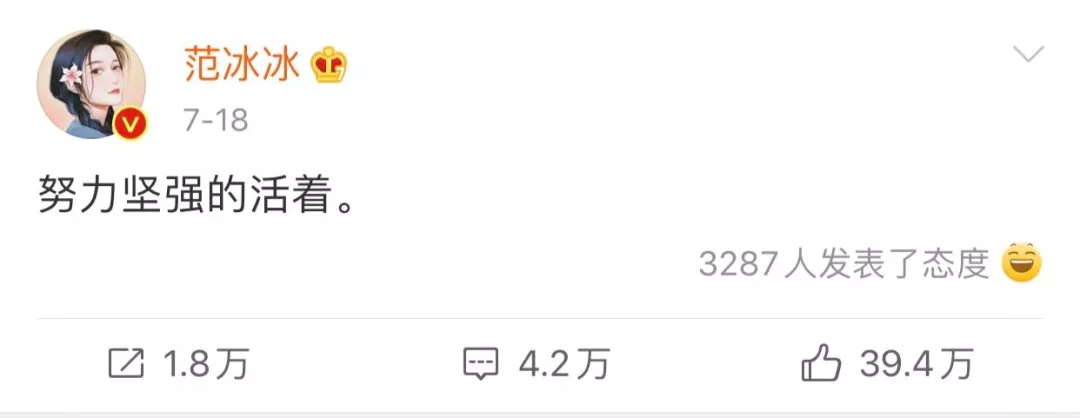View the circular avatar illustration
1080x418 pixels.
click(90, 84)
